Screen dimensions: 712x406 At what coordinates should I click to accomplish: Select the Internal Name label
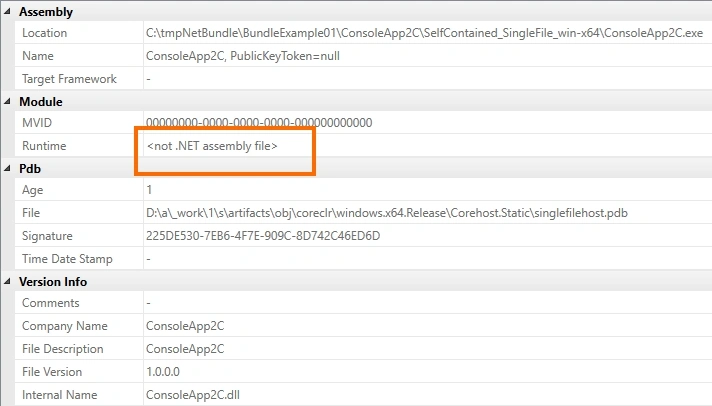pyautogui.click(x=59, y=395)
